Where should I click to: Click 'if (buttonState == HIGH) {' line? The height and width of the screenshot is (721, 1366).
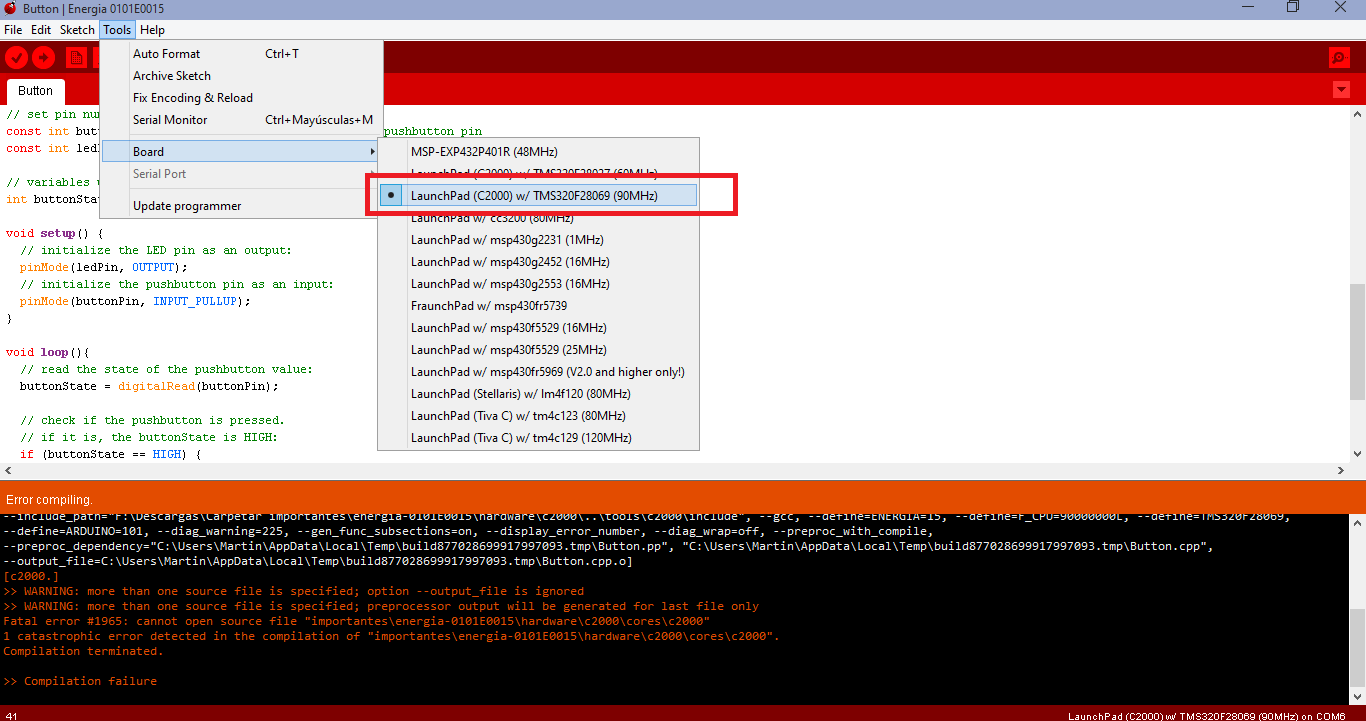coord(110,454)
